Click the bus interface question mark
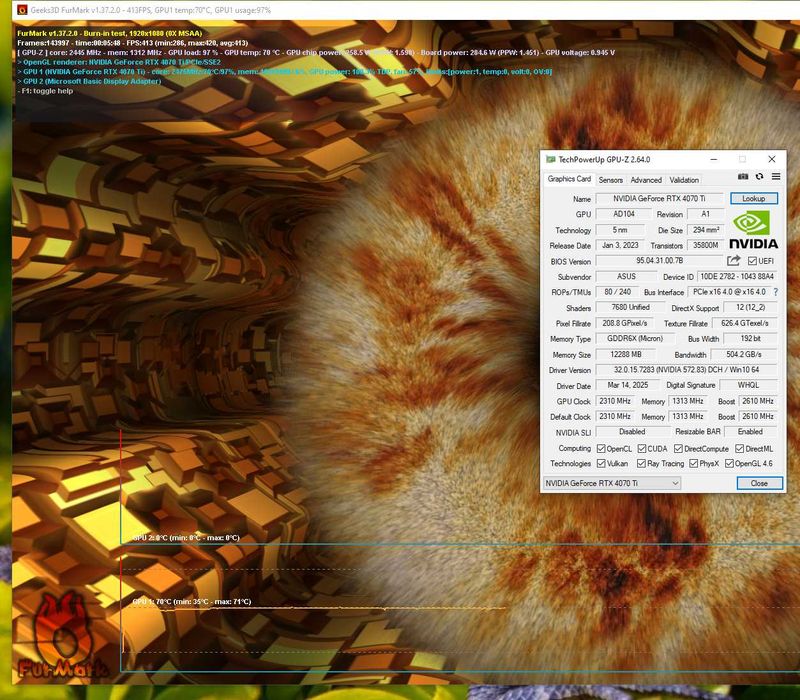 pos(776,292)
